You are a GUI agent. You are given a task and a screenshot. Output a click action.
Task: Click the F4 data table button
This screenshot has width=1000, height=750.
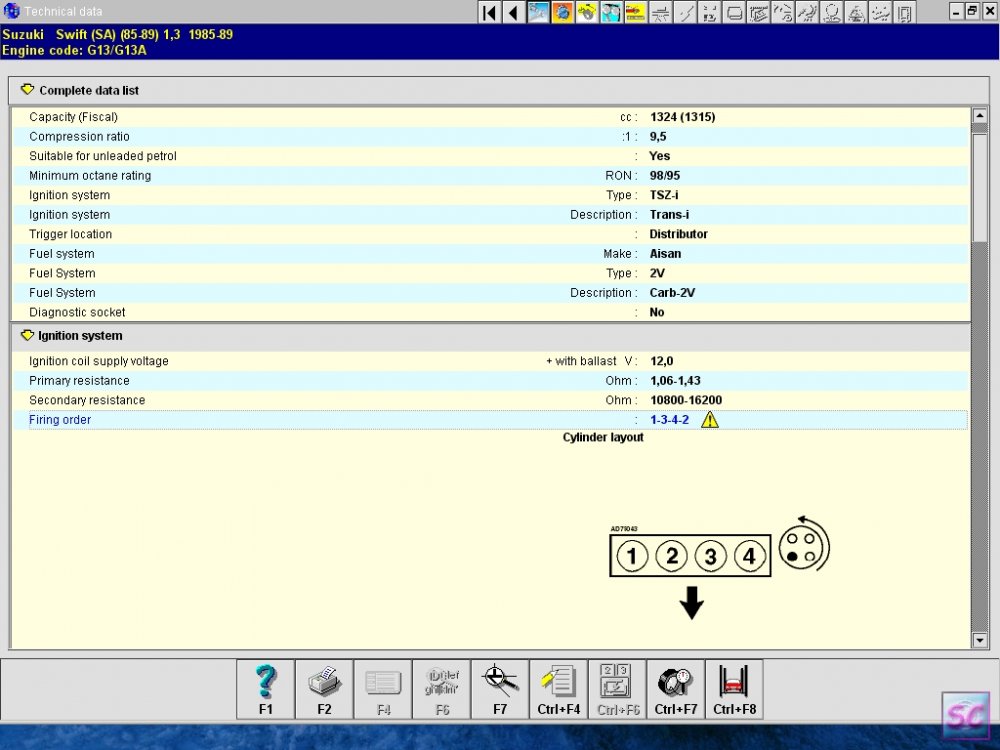click(383, 690)
